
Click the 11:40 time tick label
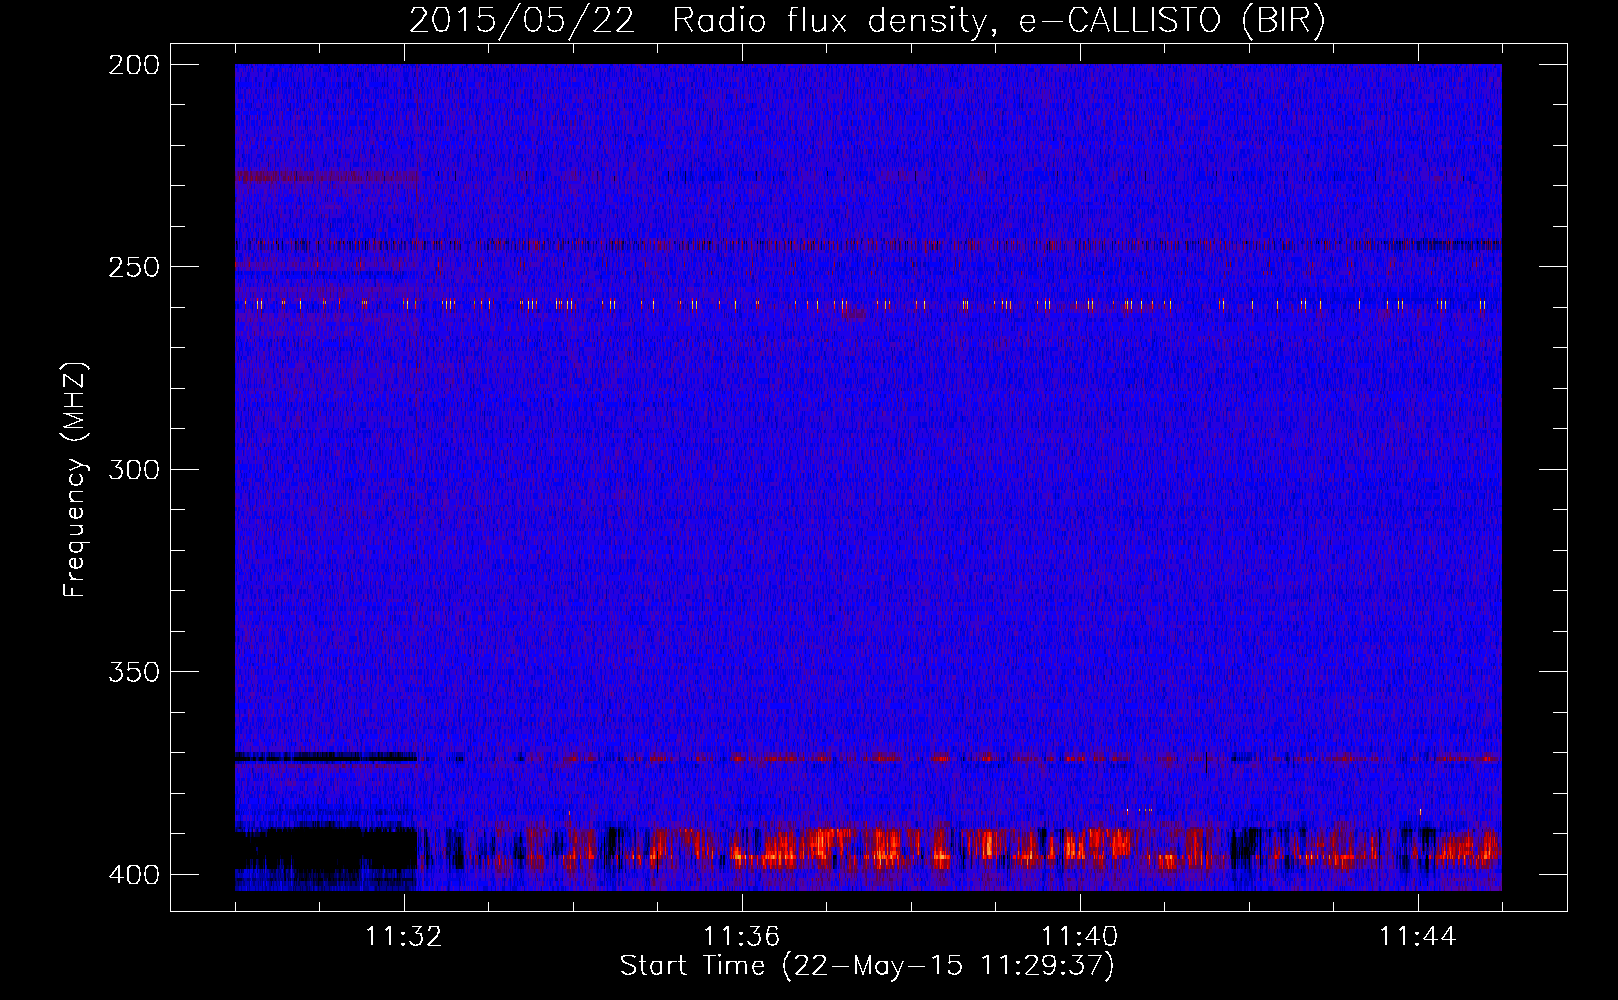[1079, 937]
